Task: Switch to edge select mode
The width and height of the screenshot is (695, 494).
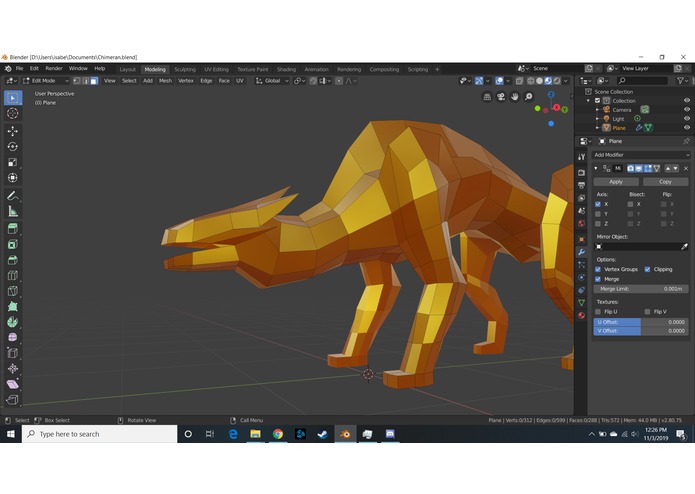Action: click(x=86, y=81)
